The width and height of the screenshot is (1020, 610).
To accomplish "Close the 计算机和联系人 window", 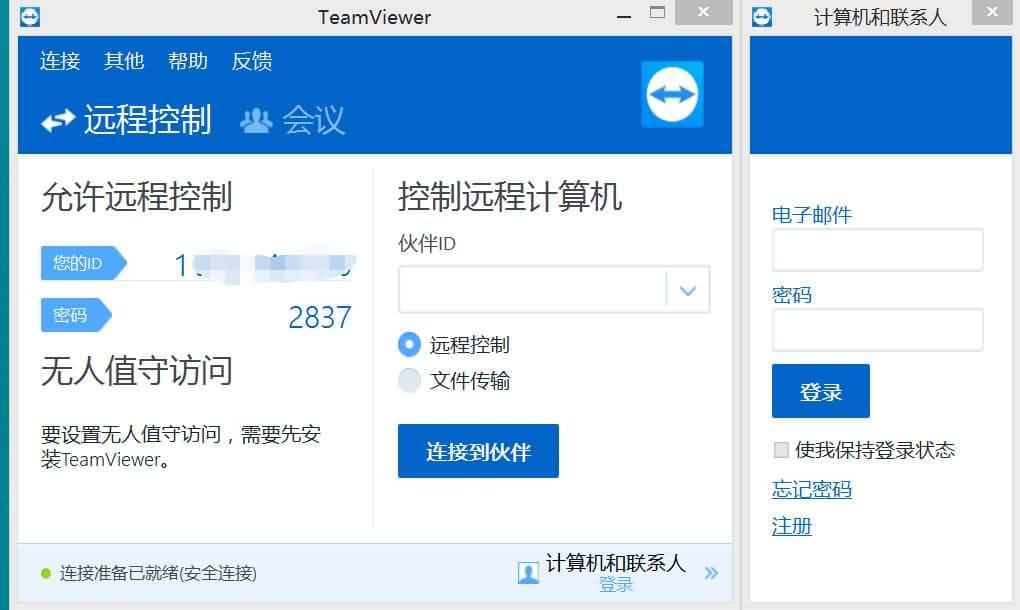I will click(992, 12).
